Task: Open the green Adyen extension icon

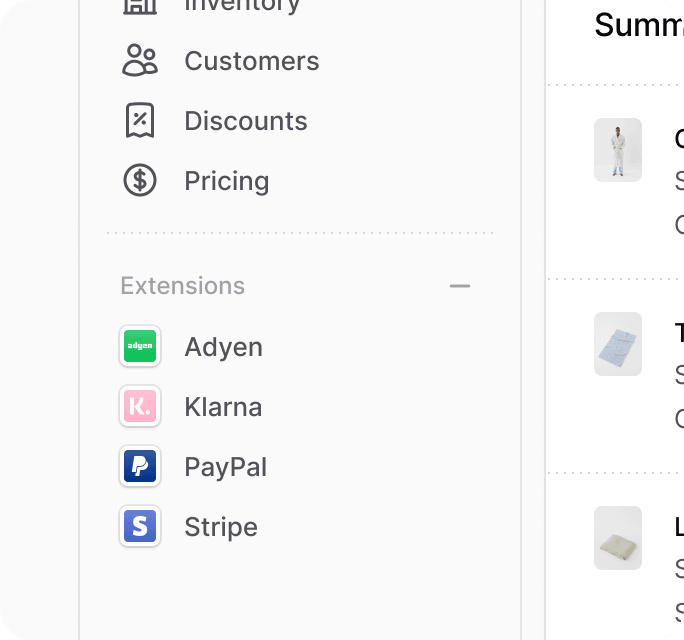Action: [140, 346]
